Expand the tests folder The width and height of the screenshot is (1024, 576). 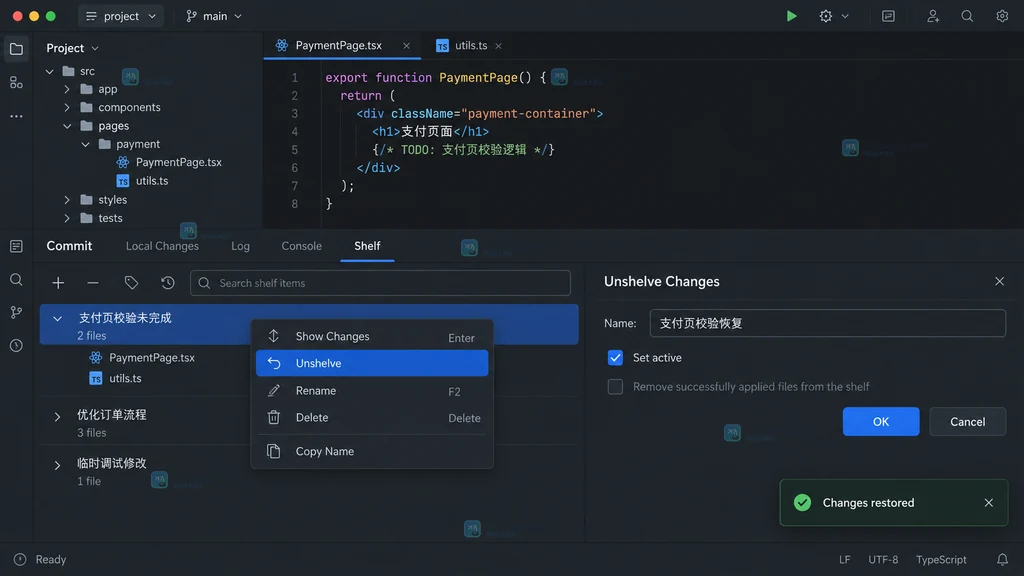click(67, 218)
